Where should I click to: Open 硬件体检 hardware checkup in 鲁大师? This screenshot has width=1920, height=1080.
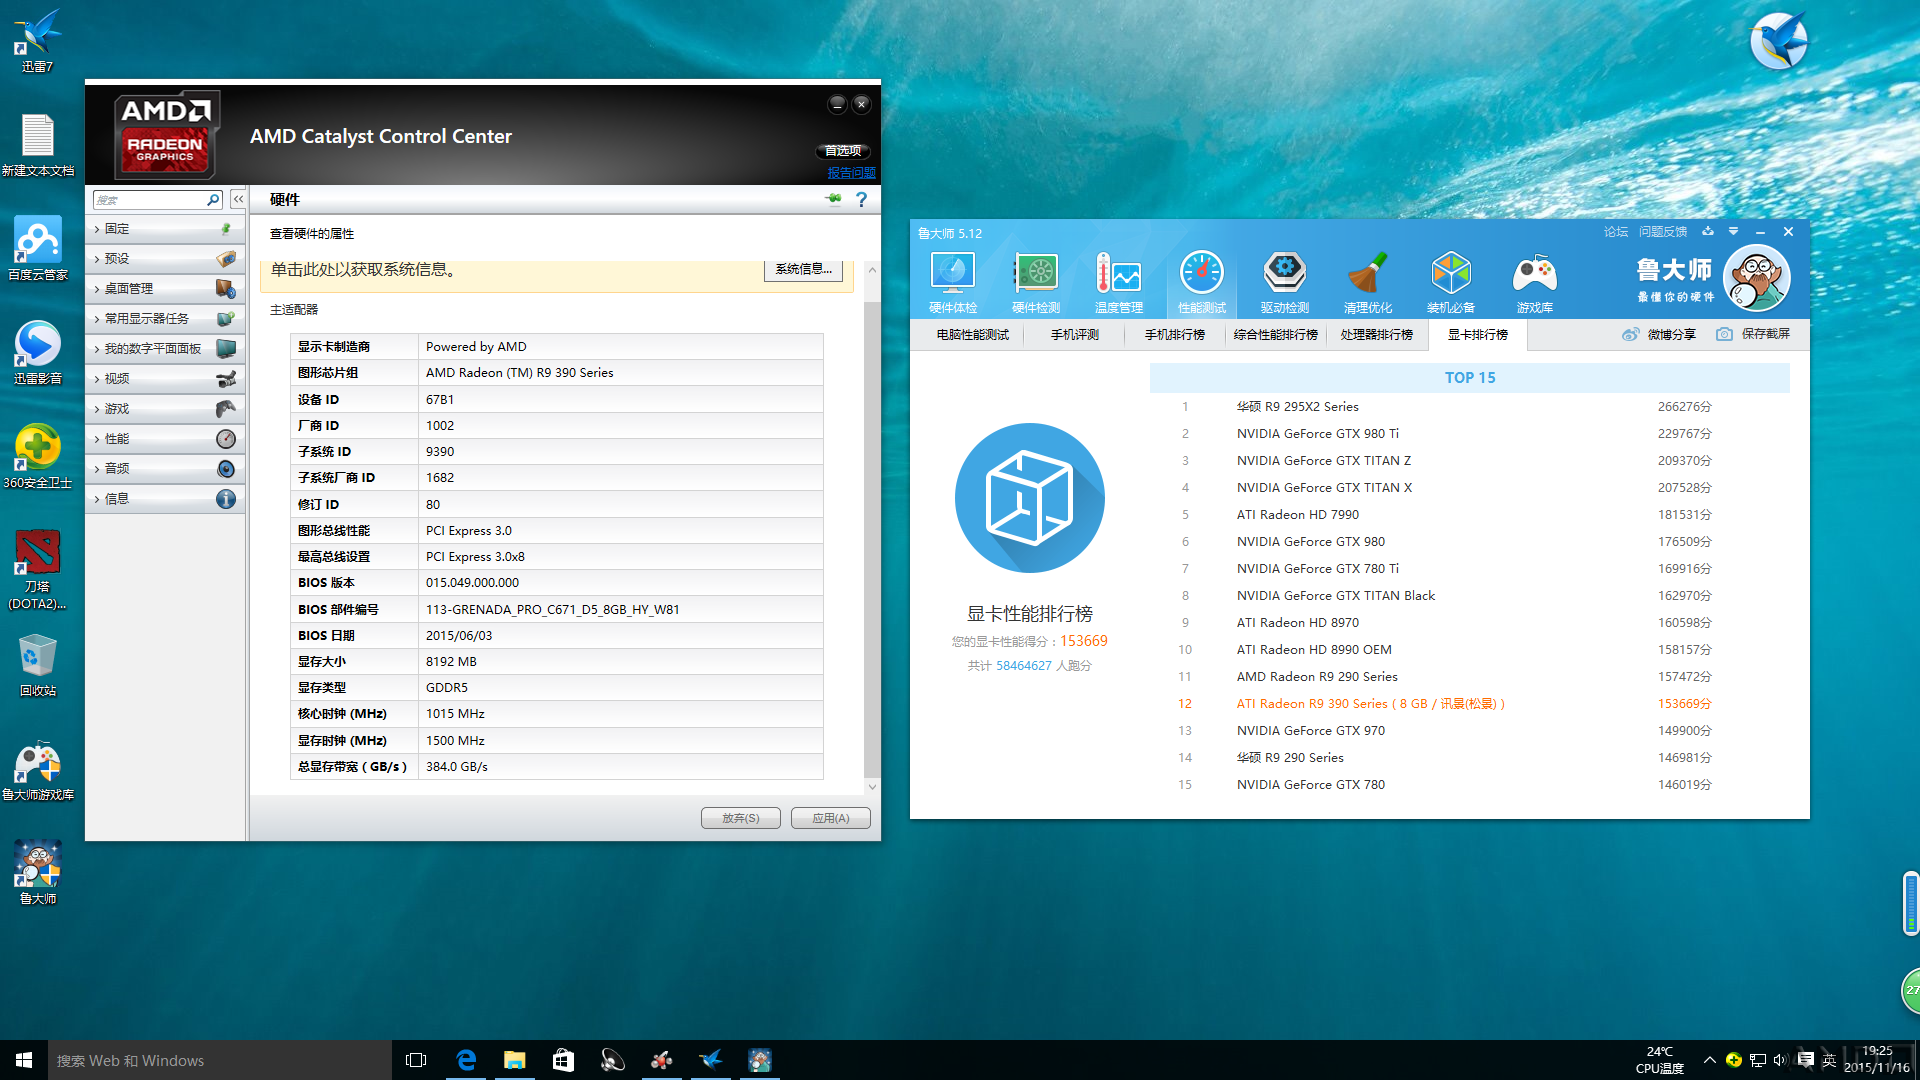coord(952,282)
